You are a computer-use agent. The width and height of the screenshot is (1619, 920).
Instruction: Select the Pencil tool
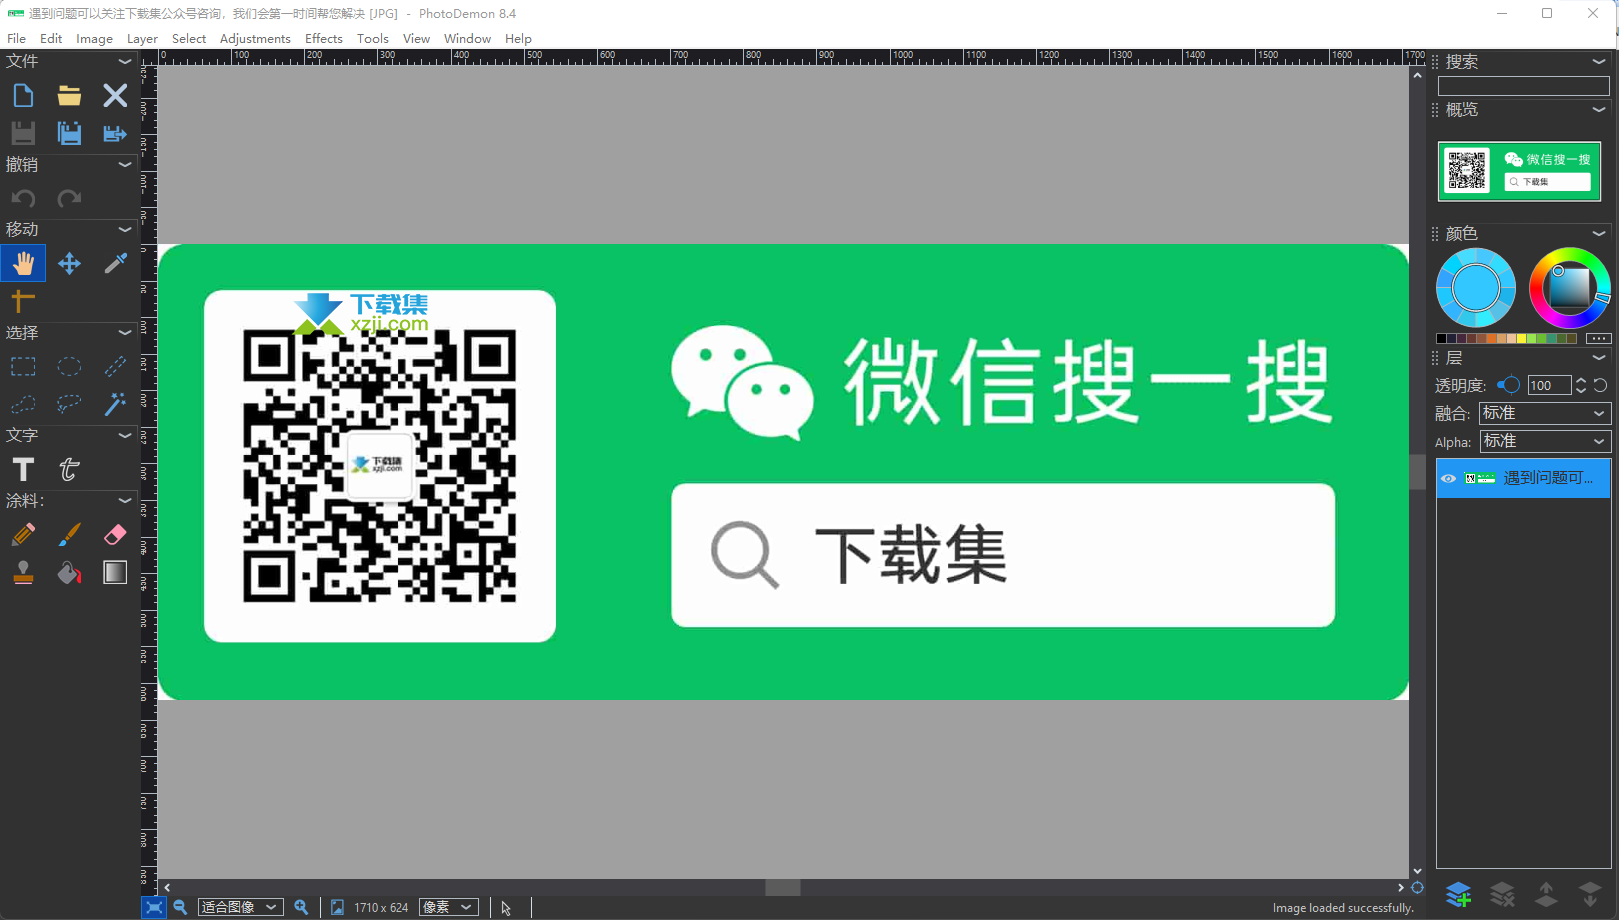(23, 534)
